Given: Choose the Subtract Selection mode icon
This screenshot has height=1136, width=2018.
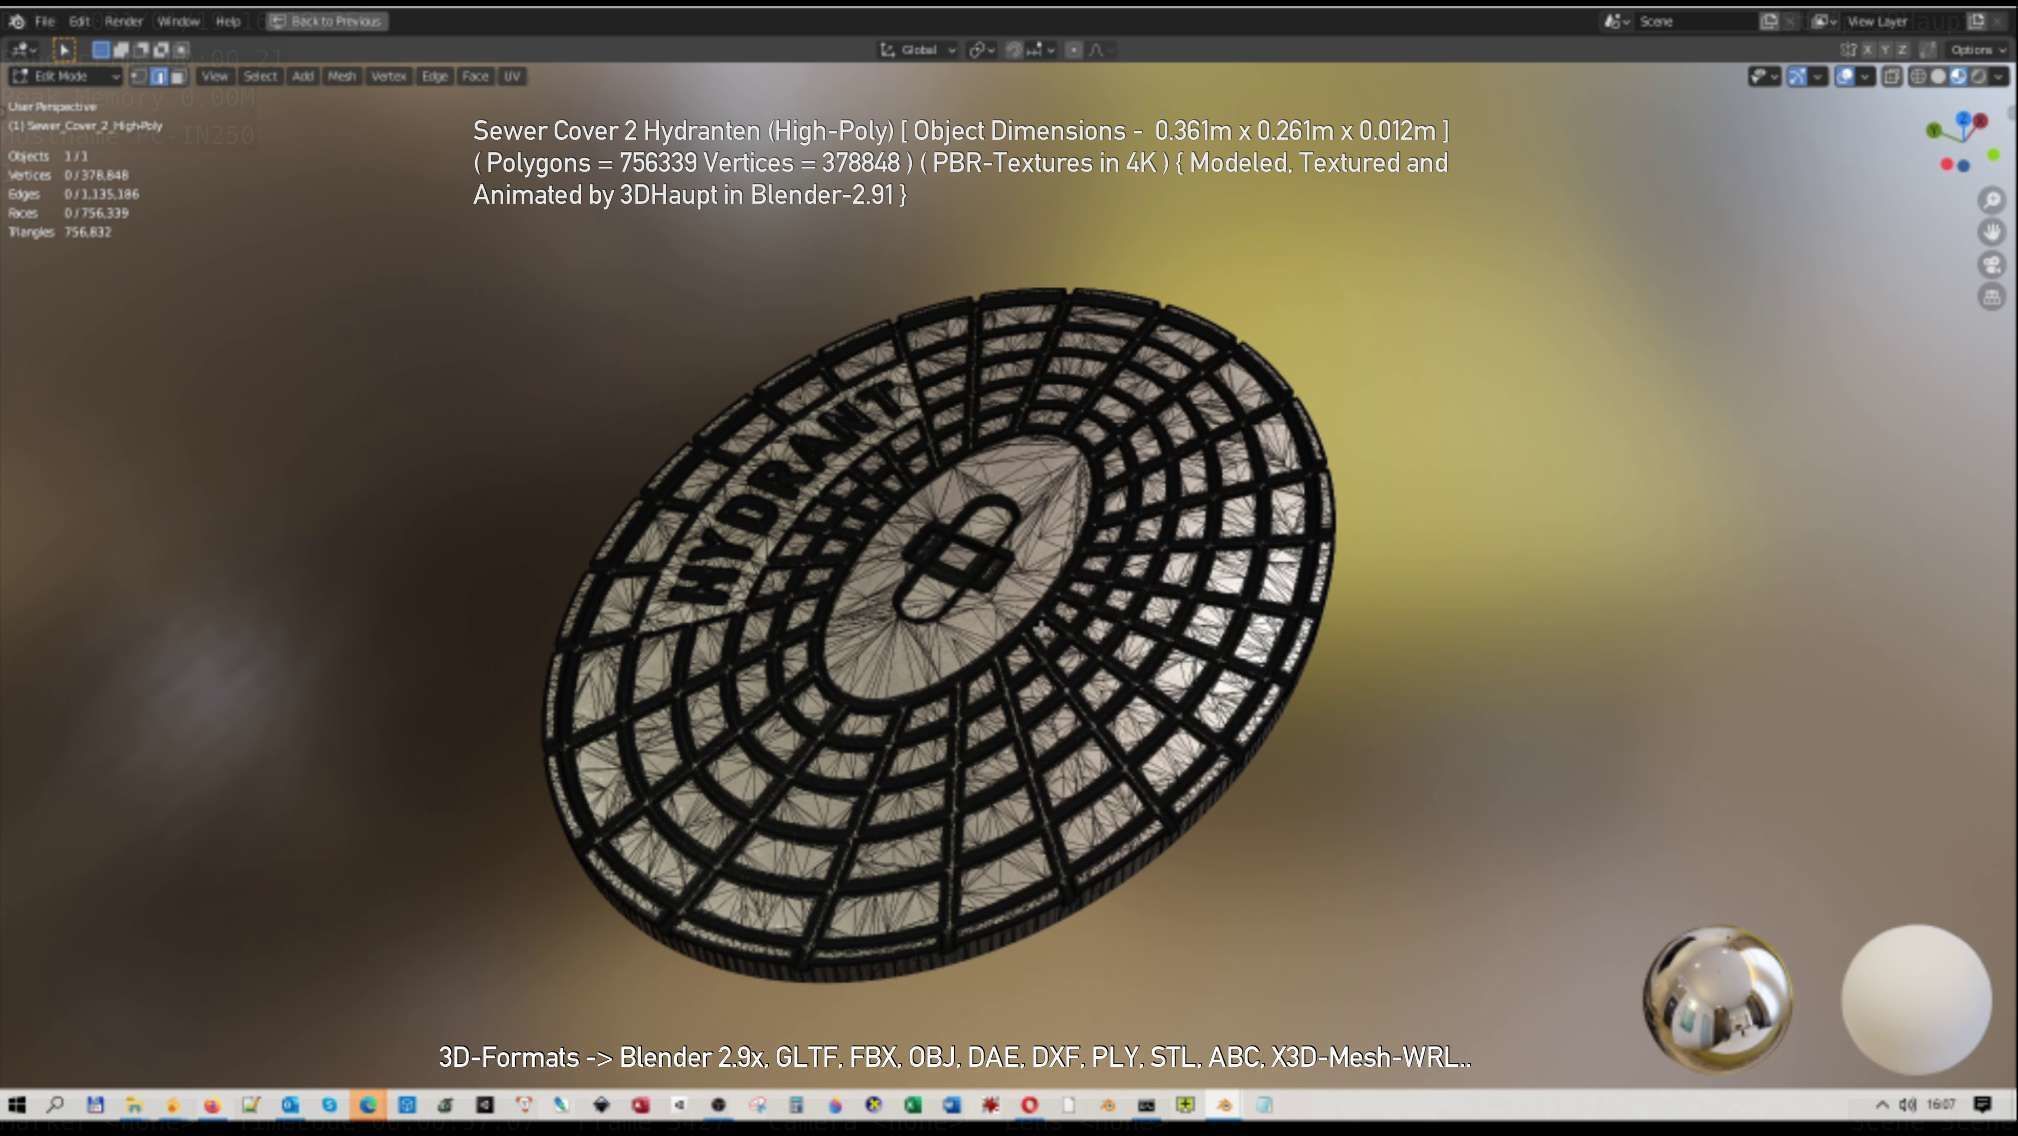Looking at the screenshot, I should (141, 49).
